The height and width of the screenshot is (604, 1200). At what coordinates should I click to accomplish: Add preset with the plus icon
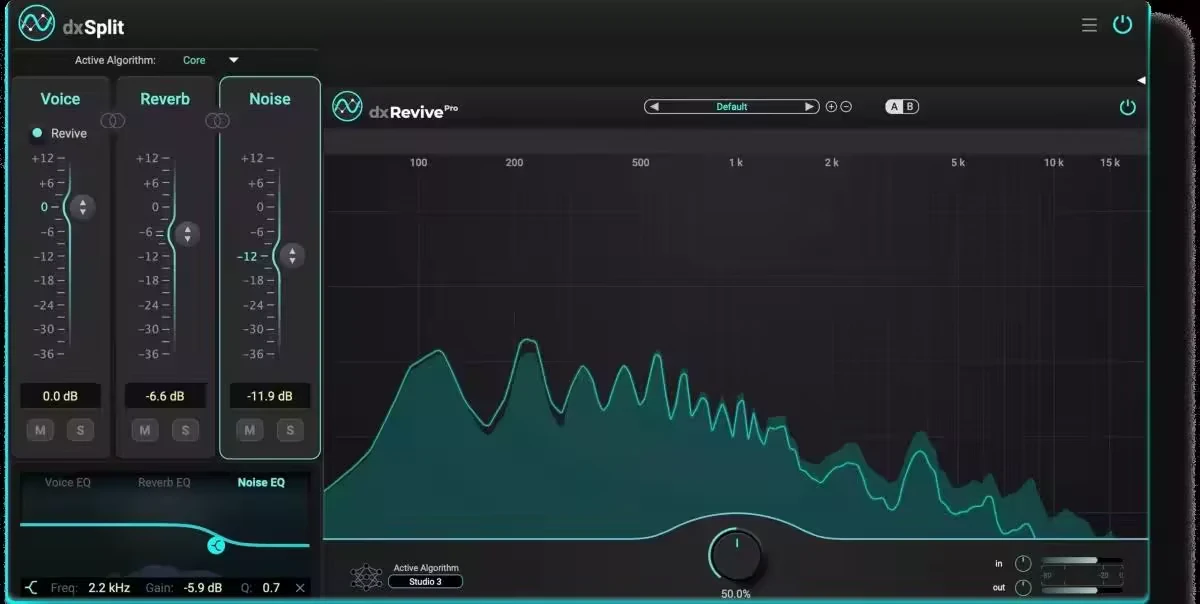831,106
